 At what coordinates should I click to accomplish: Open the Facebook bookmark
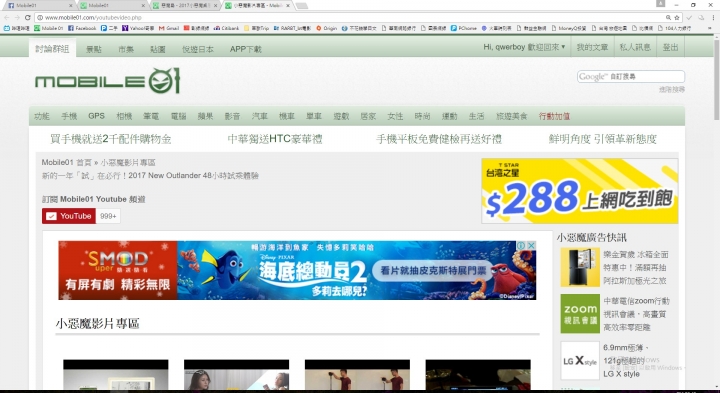click(x=82, y=28)
